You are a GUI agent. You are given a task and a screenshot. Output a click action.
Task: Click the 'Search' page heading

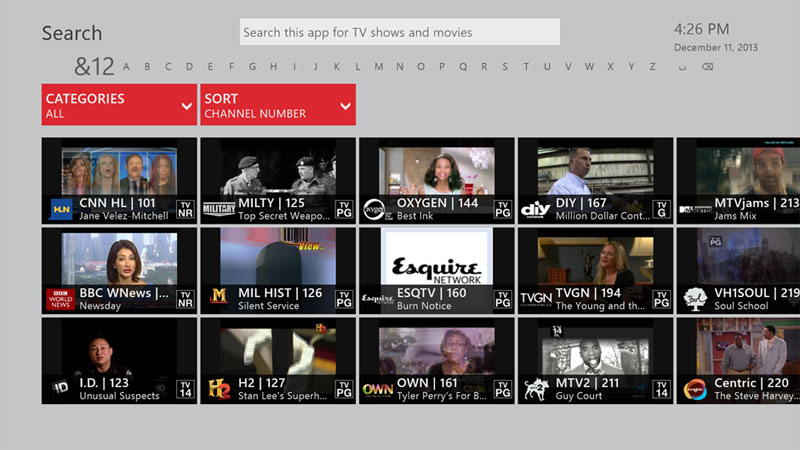pos(72,33)
